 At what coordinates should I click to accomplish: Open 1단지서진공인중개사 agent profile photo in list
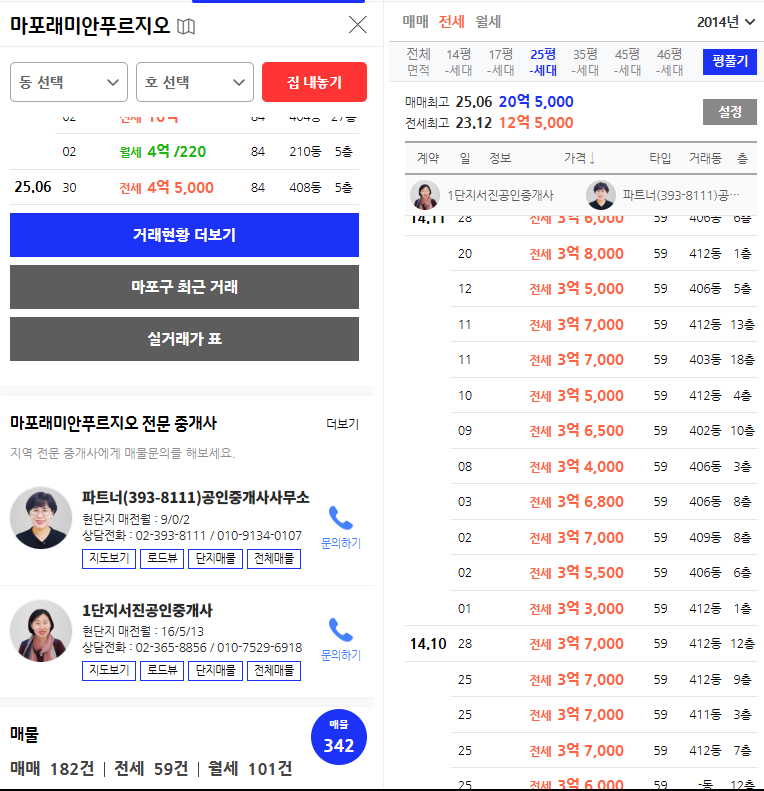click(x=41, y=631)
